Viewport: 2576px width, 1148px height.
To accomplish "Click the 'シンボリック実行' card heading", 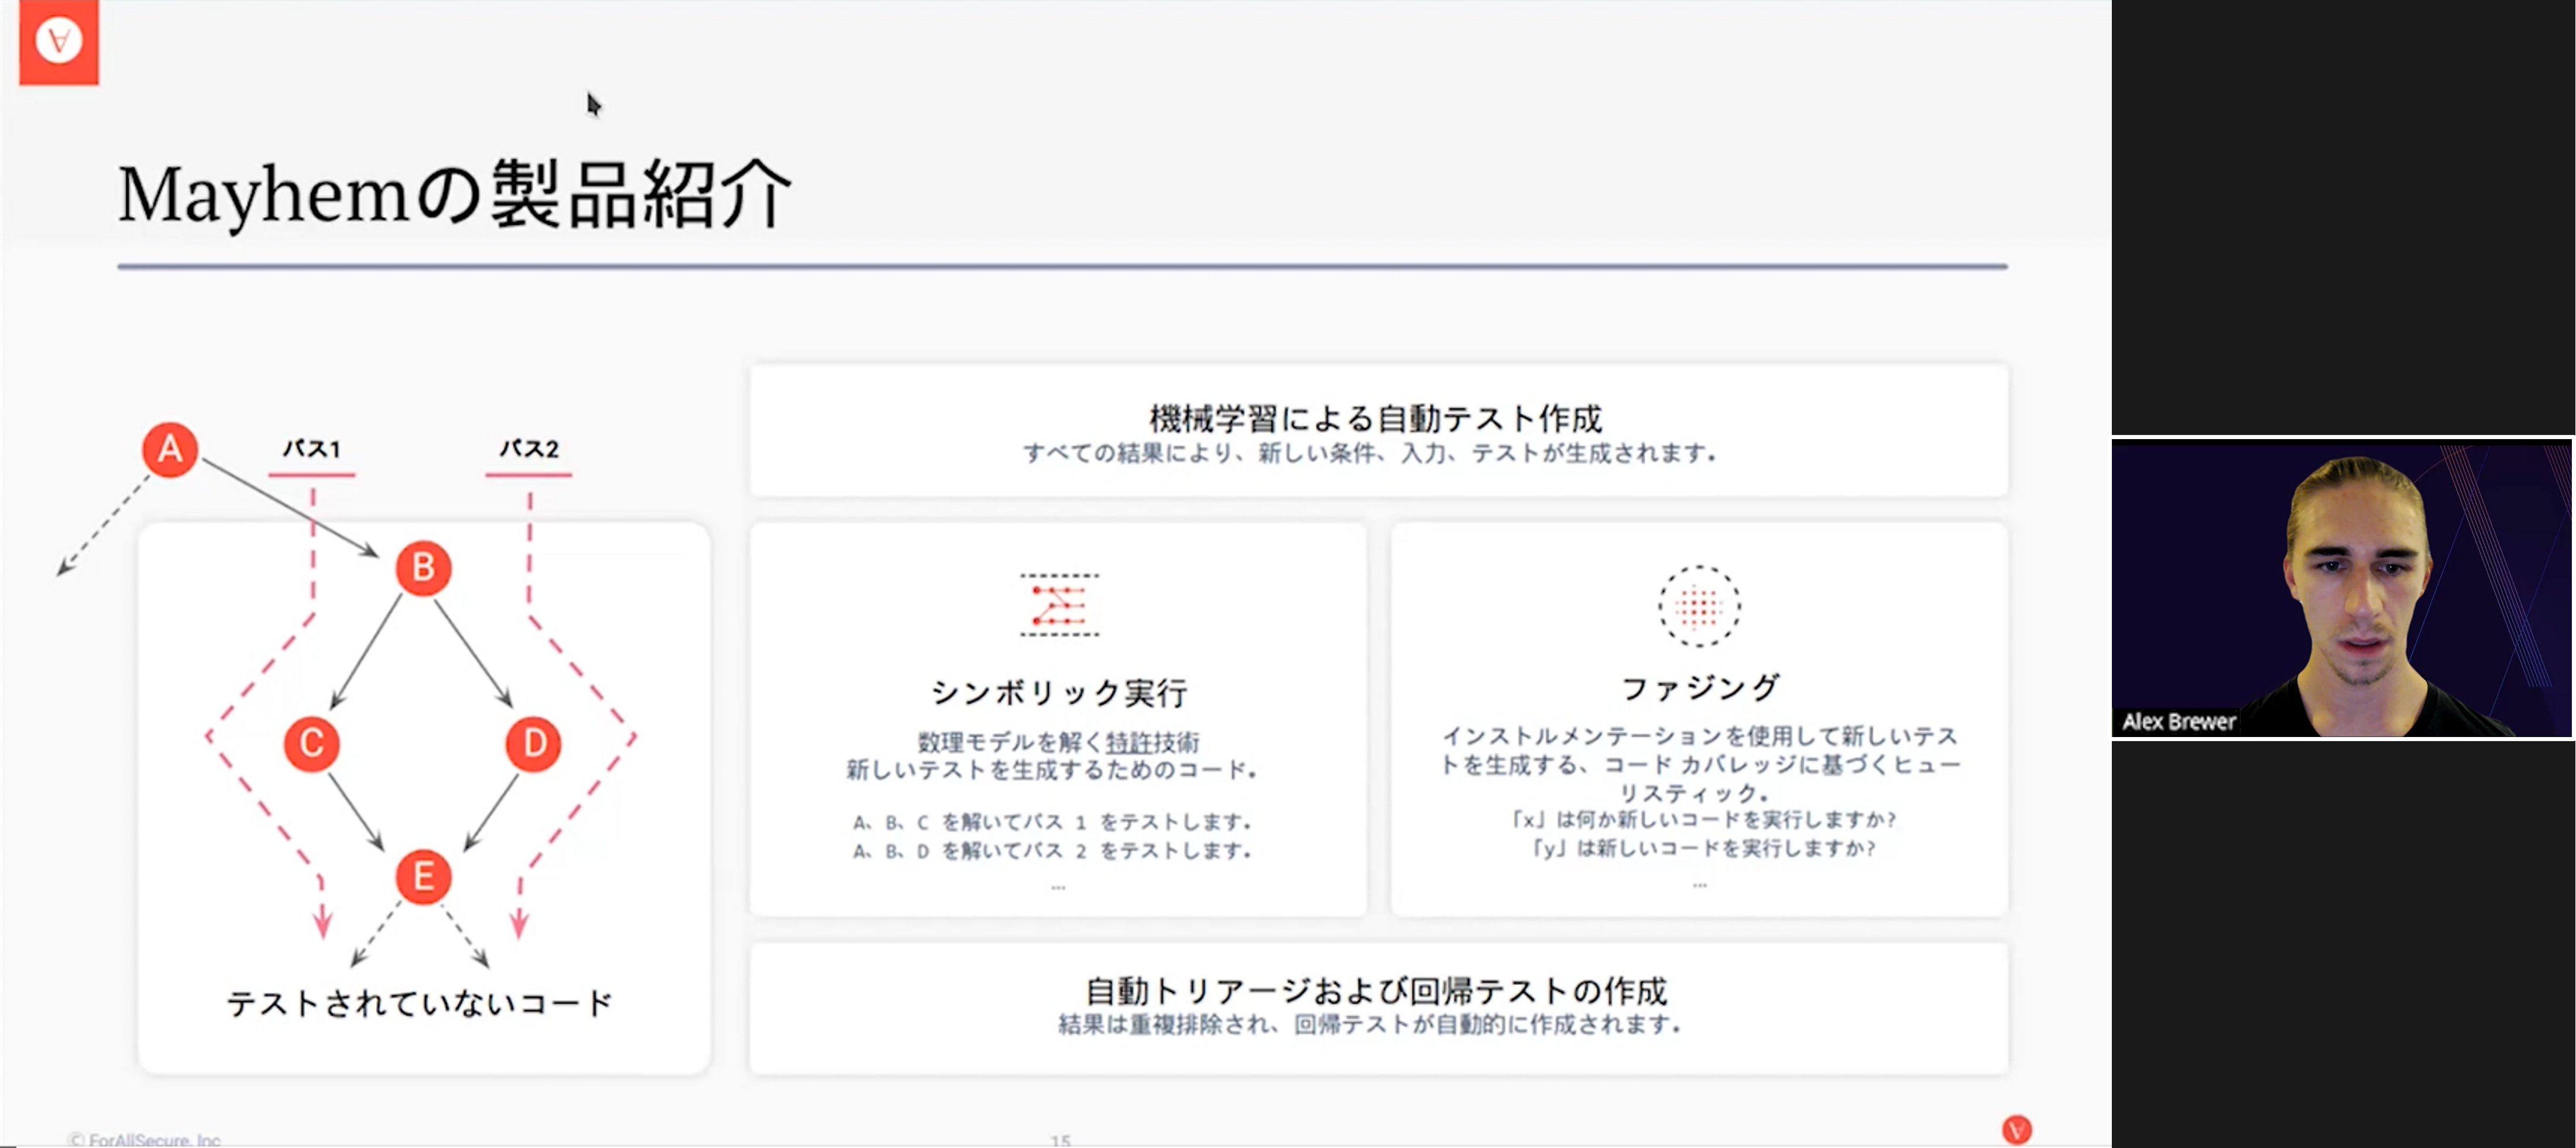I will tap(1058, 692).
